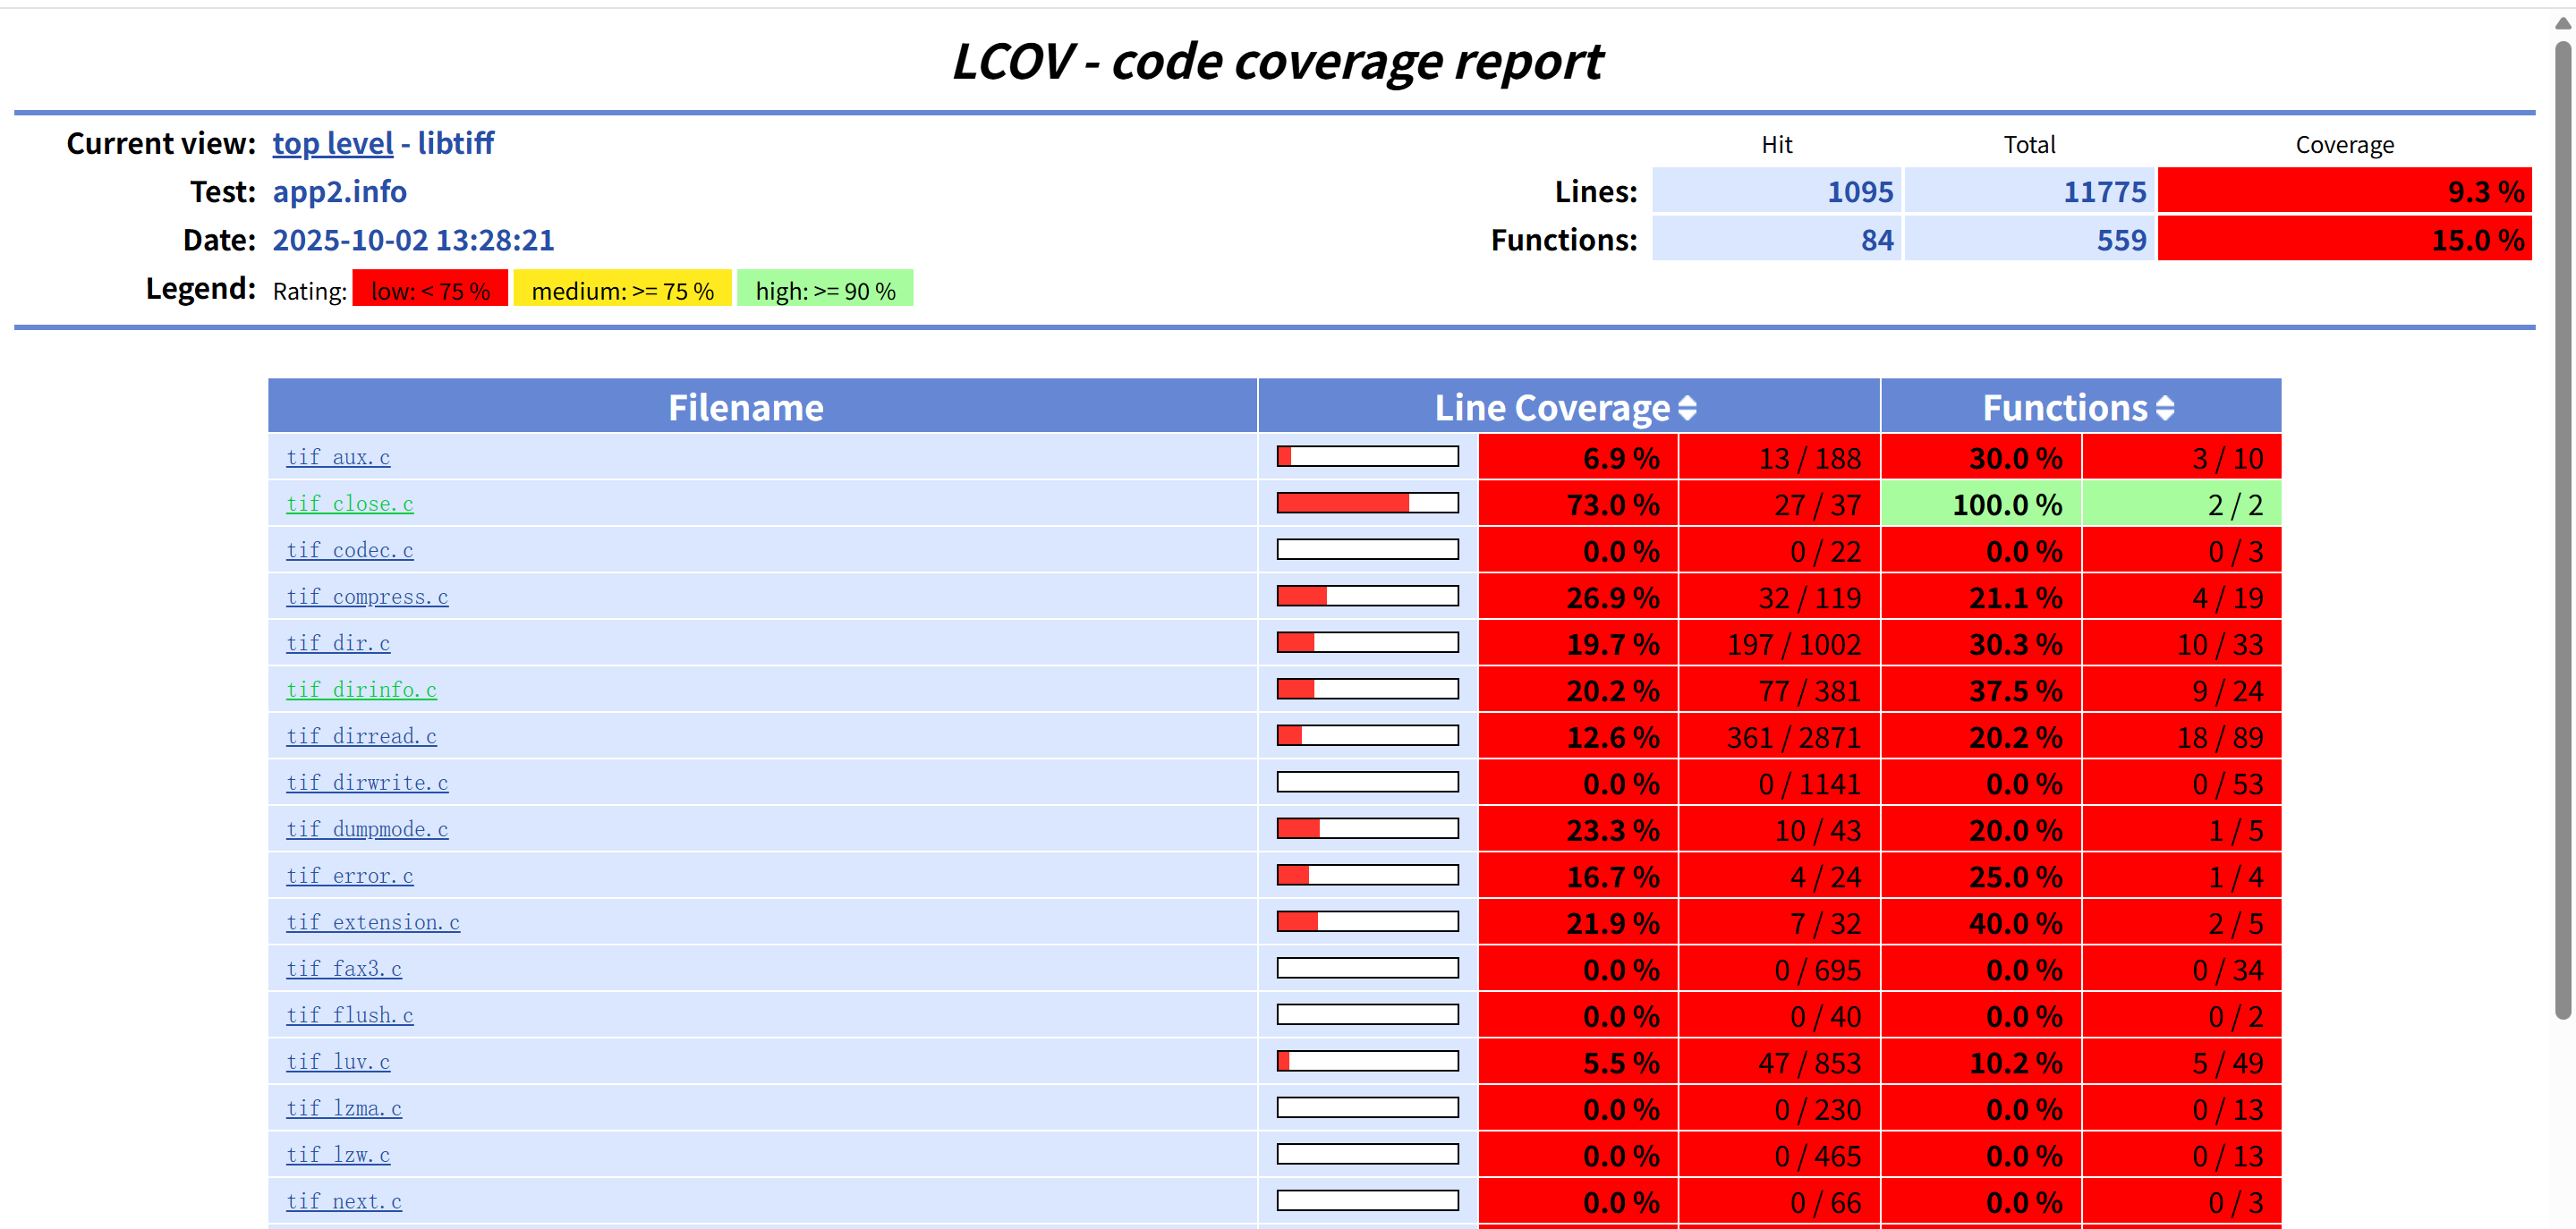Open tif_extension.c coverage page
Viewport: 2576px width, 1229px height.
(x=373, y=922)
